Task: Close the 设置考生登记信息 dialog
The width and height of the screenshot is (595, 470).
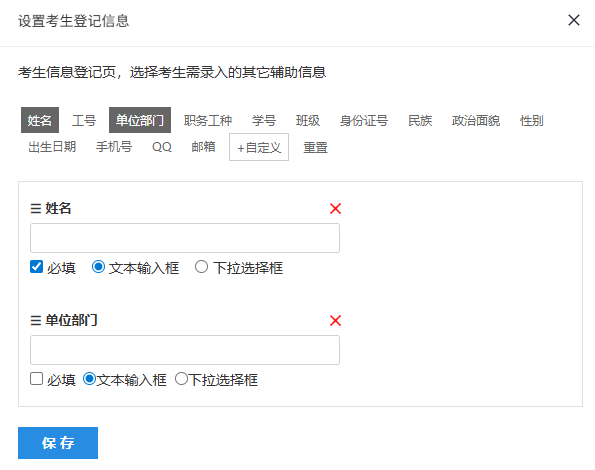Action: (x=573, y=20)
